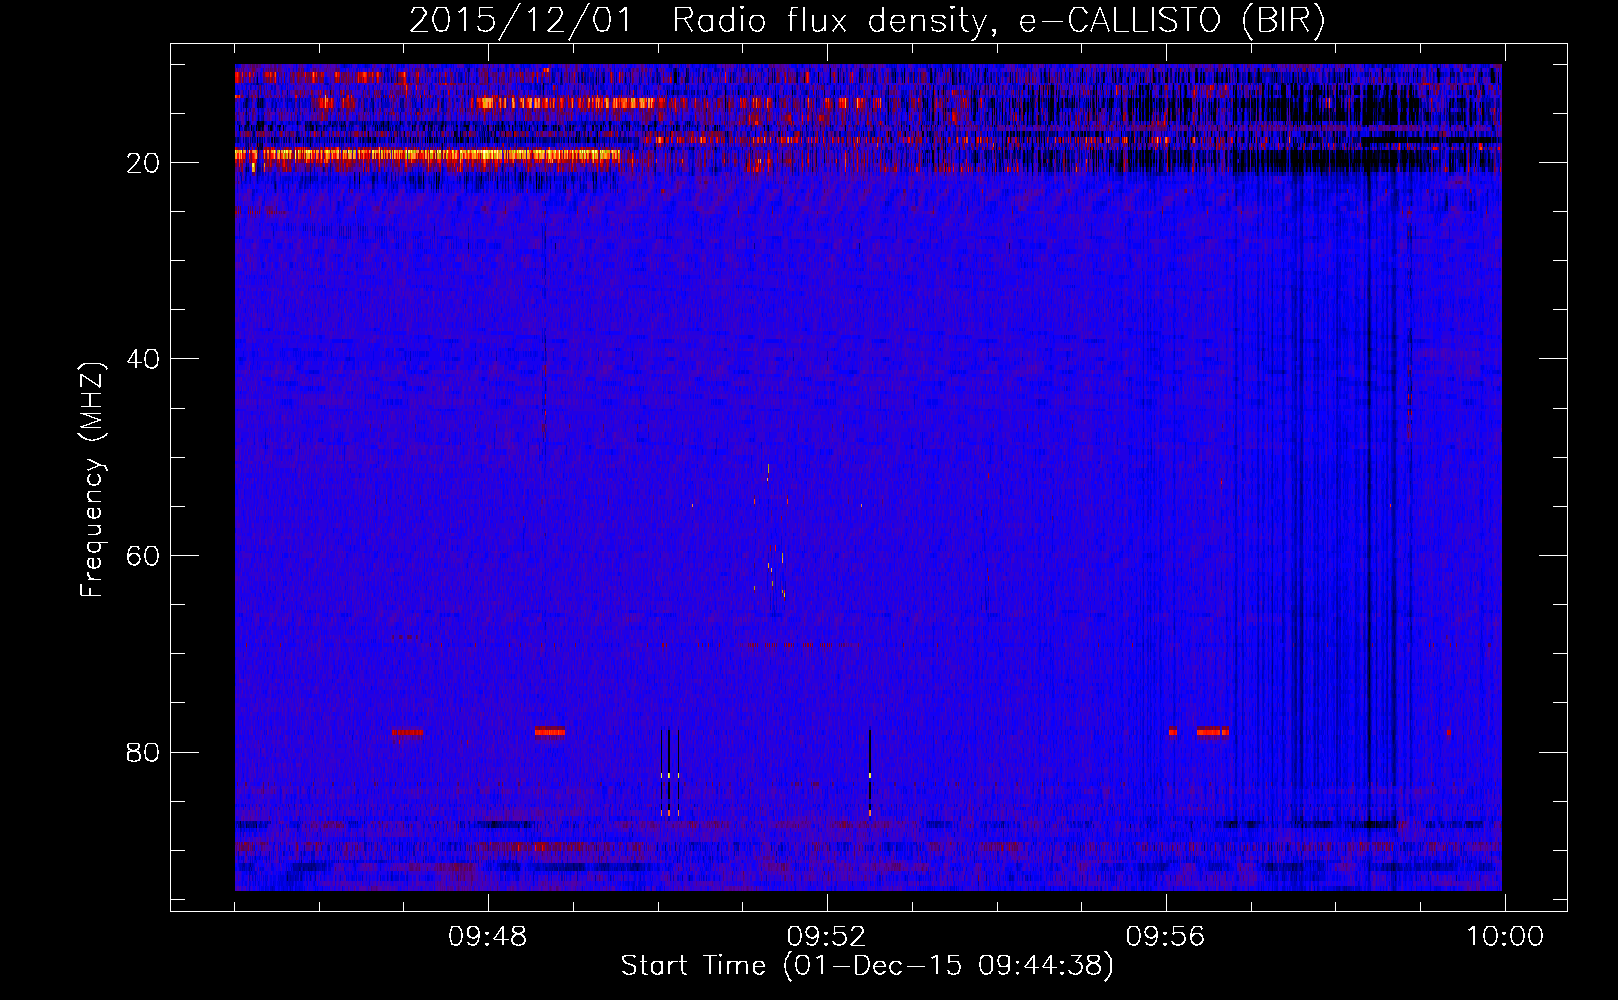Click the "Start Time (01-Dec-15 09:44:38)" axis label
This screenshot has height=1000, width=1618.
[x=867, y=966]
